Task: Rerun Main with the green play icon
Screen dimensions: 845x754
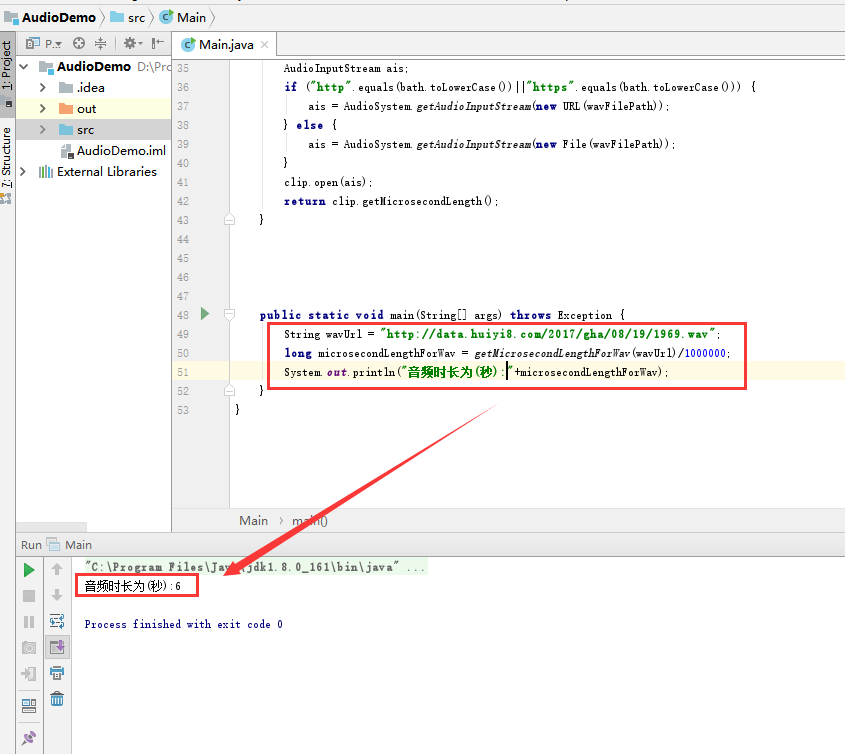Action: coord(29,570)
